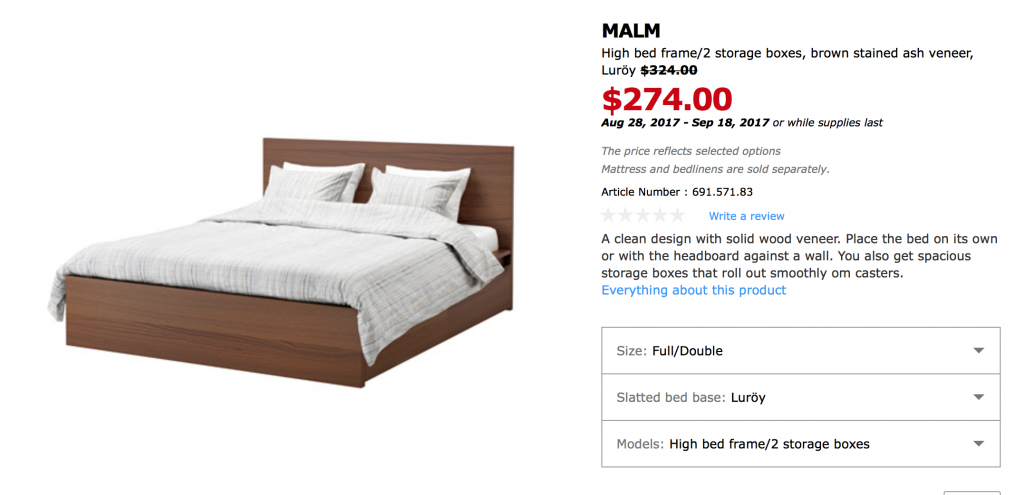
Task: Click the fourth rating star
Action: 660,216
